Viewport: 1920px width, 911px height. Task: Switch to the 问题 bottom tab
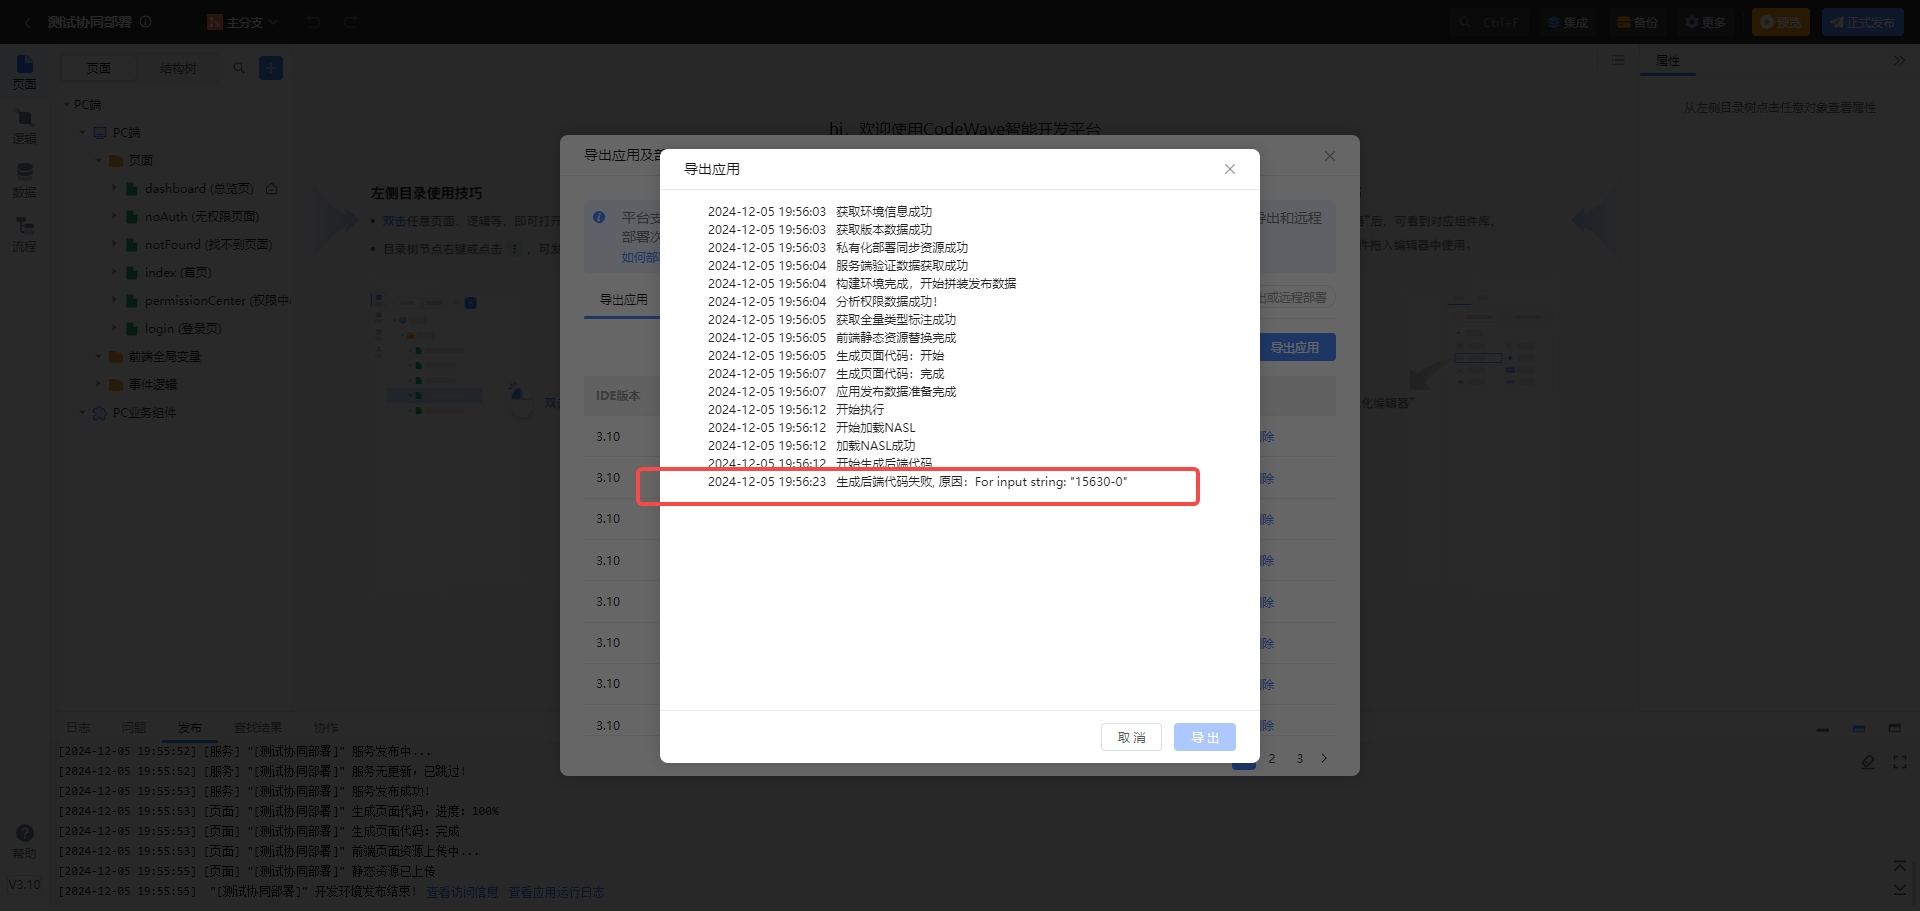pyautogui.click(x=134, y=727)
